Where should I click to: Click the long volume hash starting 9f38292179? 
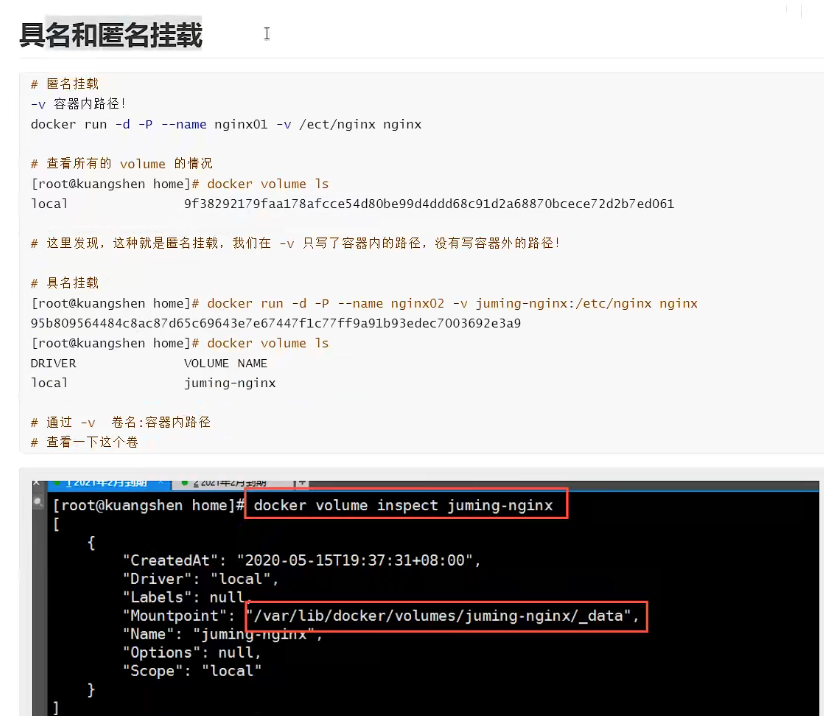click(429, 203)
